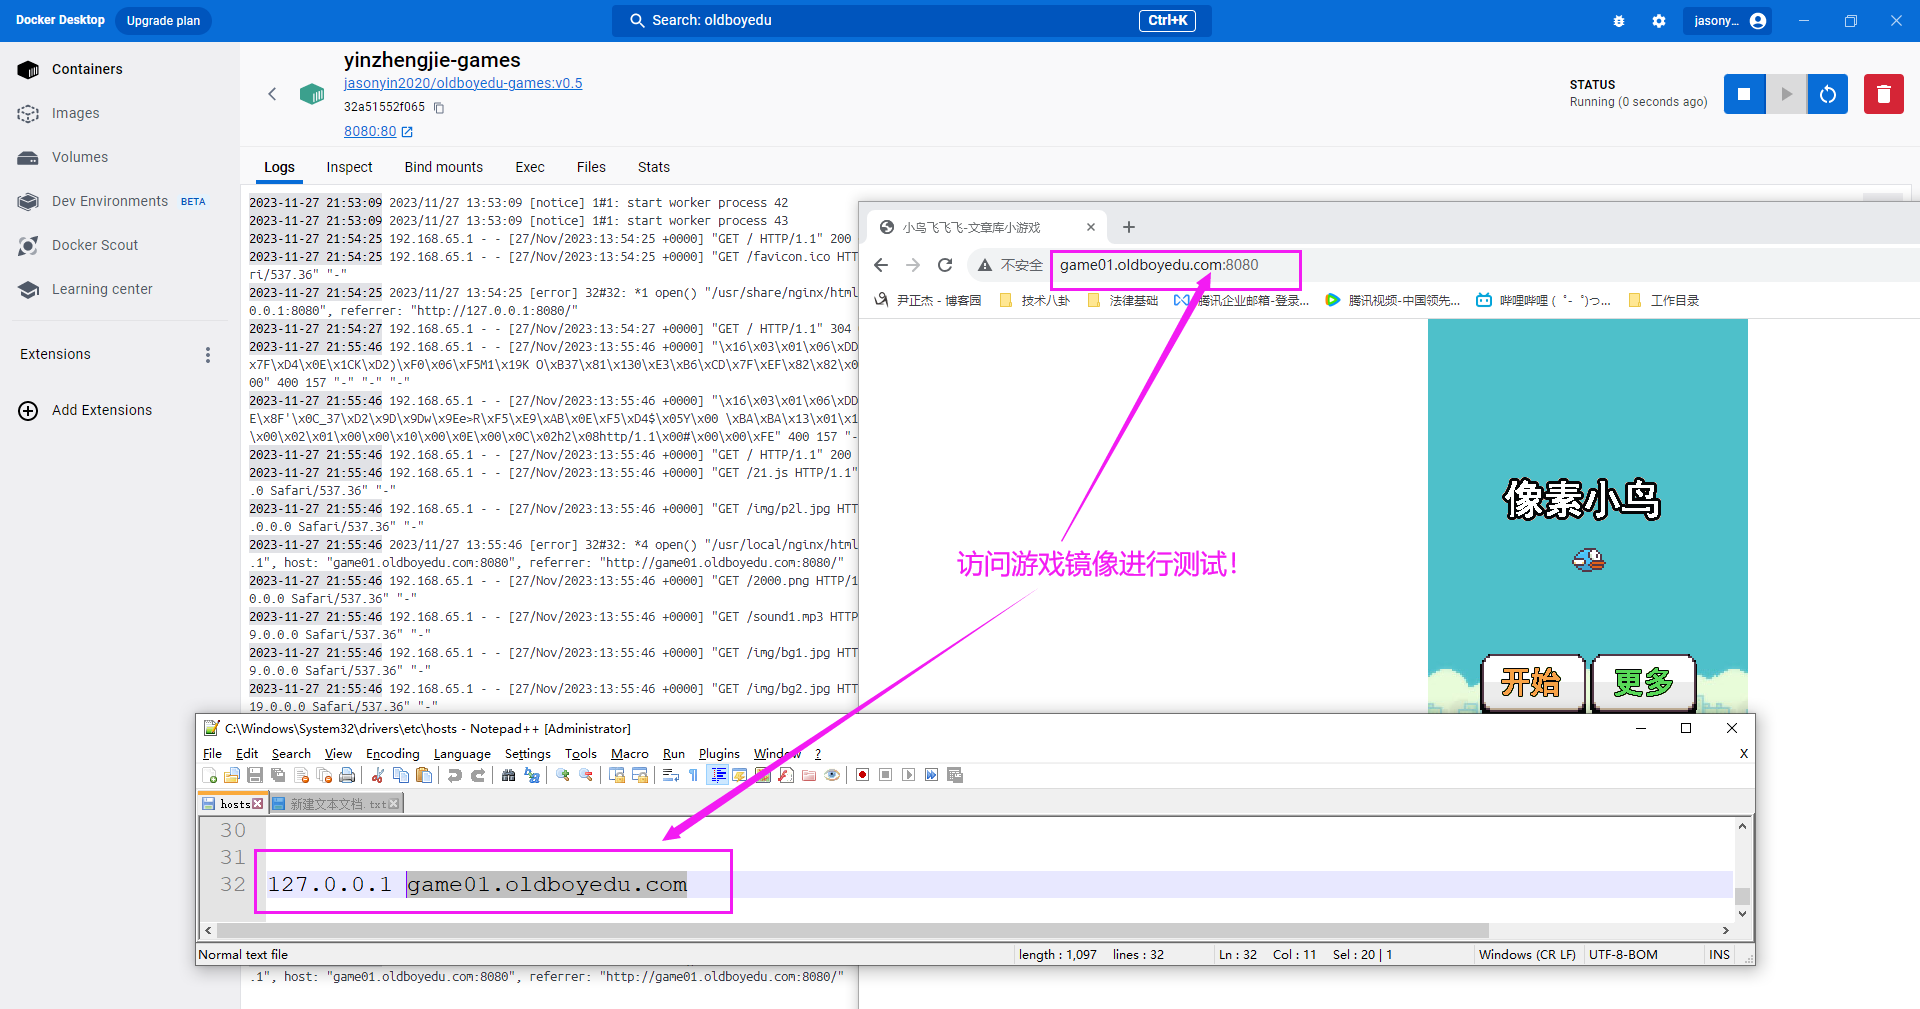The image size is (1920, 1009).
Task: Start macro recording with the red record icon
Action: coord(862,775)
